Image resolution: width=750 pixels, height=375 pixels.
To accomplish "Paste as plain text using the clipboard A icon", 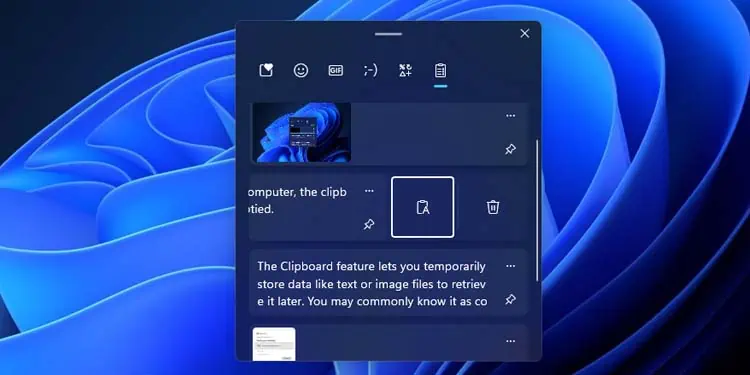I will [x=423, y=207].
